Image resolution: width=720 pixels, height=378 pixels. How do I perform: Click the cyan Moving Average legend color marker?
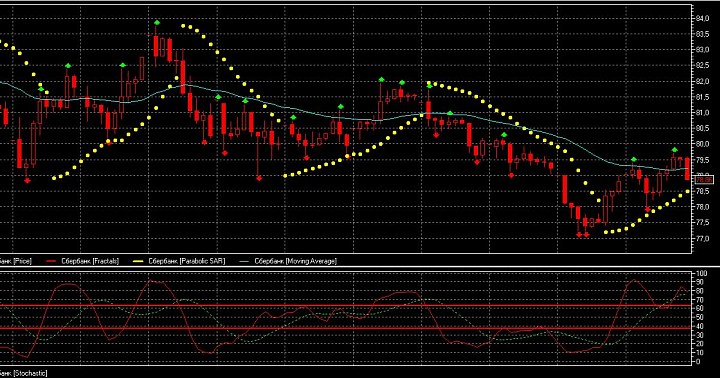tap(245, 261)
